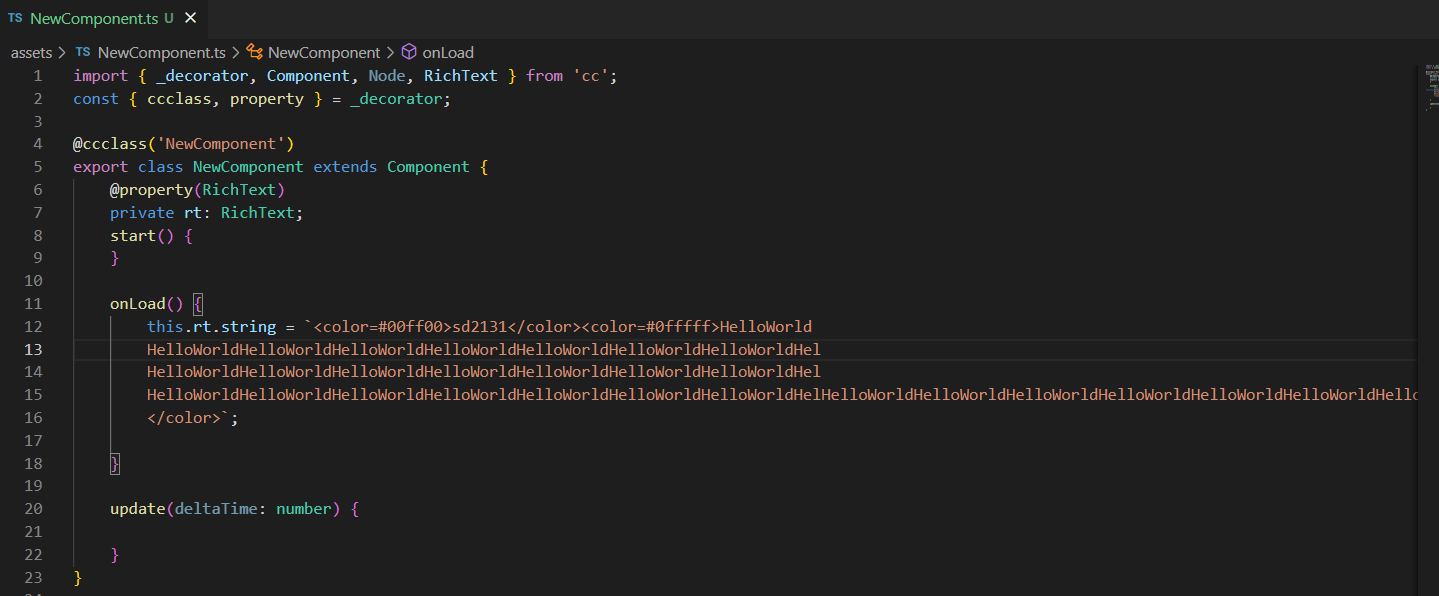
Task: Click the method cube icon beside onLoad
Action: [x=409, y=52]
